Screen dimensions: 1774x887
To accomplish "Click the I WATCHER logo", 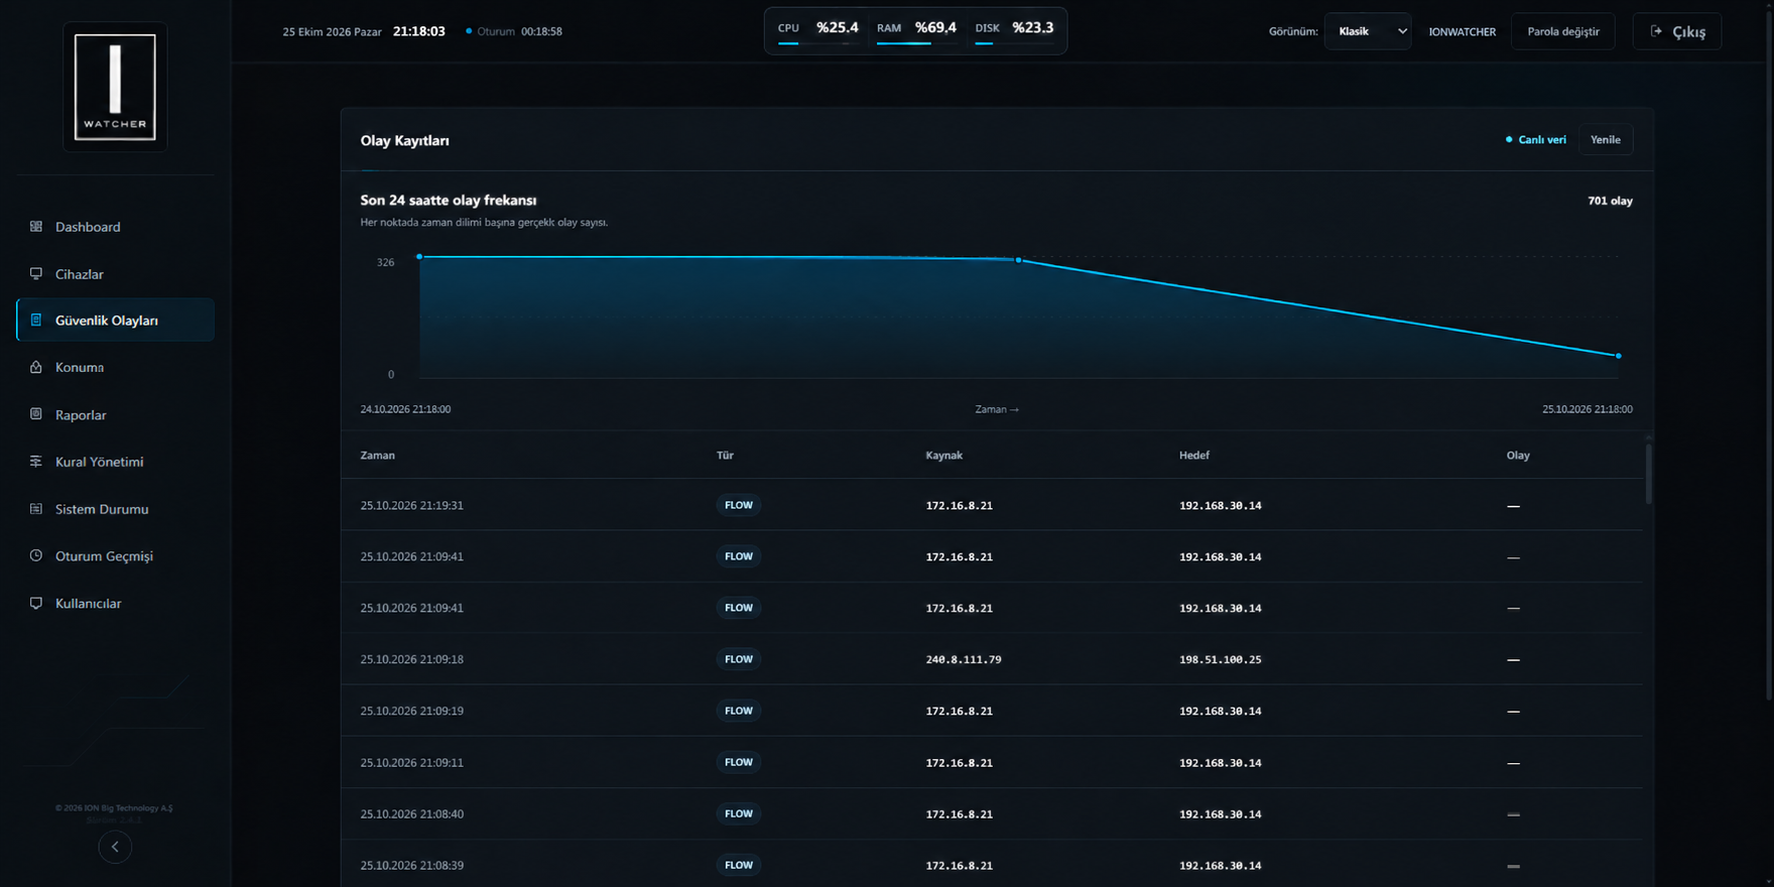I will click(115, 87).
